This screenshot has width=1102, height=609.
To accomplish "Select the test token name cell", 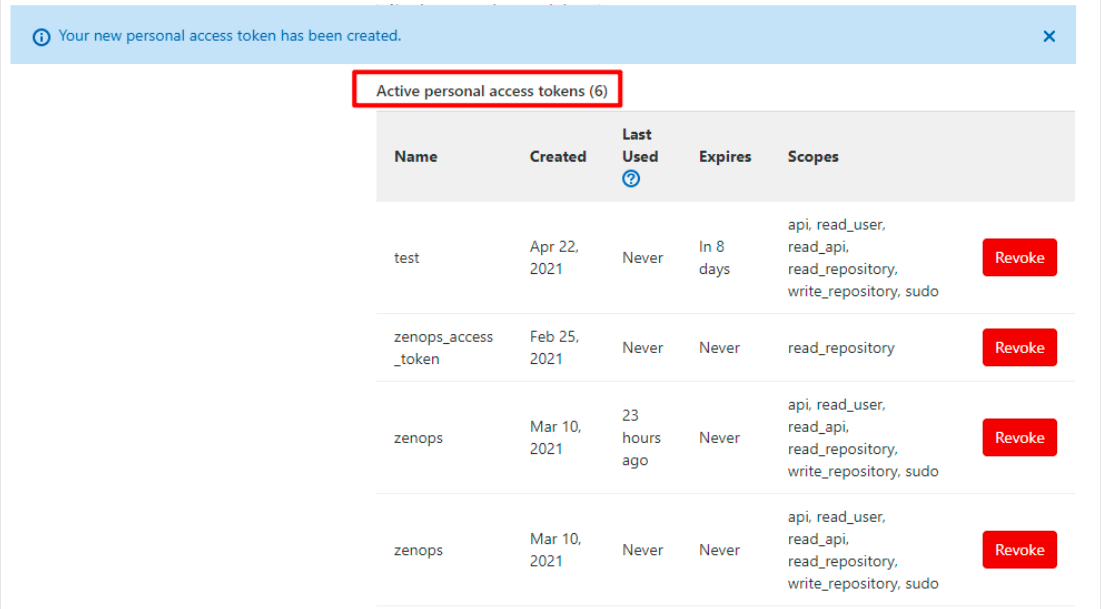I will (x=407, y=258).
